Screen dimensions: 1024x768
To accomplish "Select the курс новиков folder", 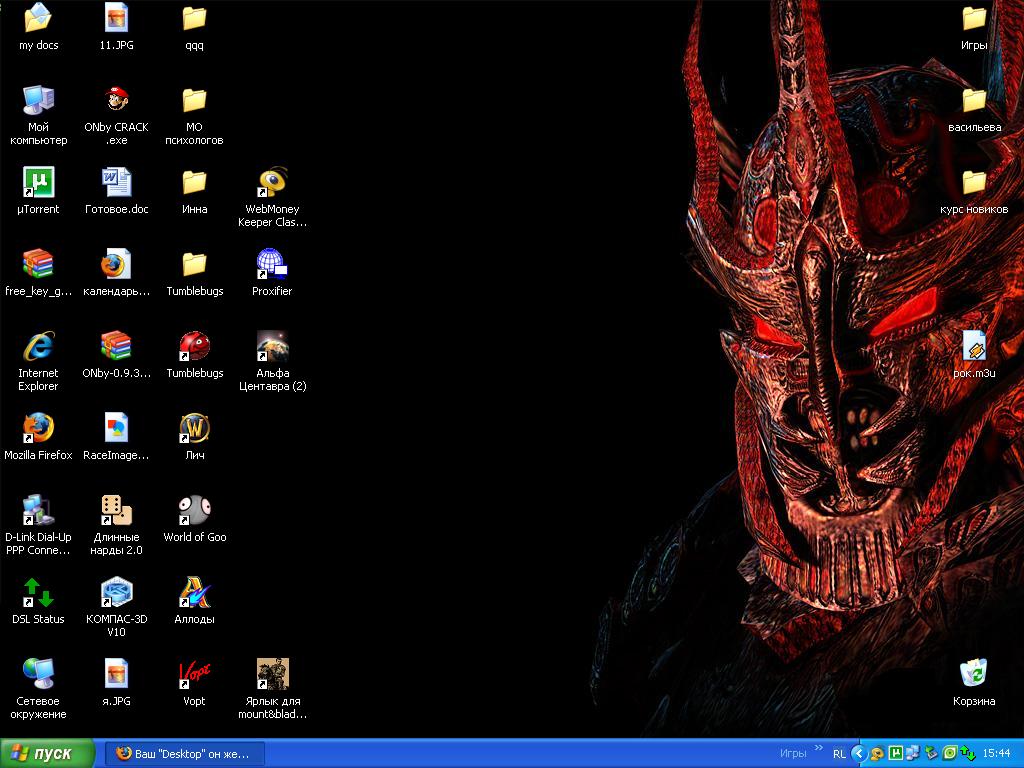I will pos(974,182).
